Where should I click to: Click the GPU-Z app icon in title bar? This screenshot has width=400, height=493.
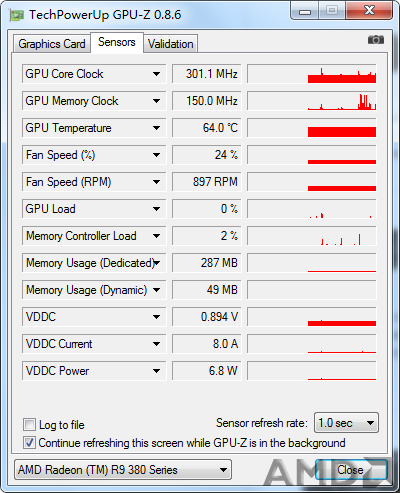(17, 15)
